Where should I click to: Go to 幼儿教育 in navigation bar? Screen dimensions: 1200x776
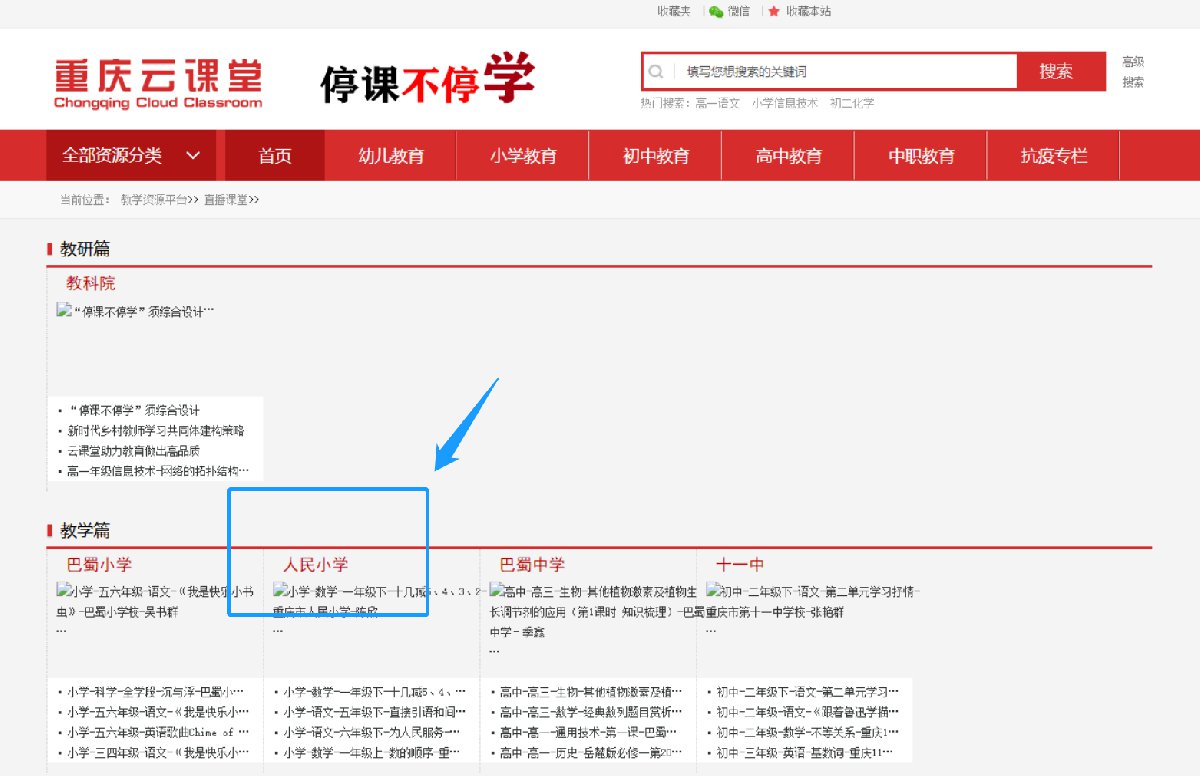(391, 156)
